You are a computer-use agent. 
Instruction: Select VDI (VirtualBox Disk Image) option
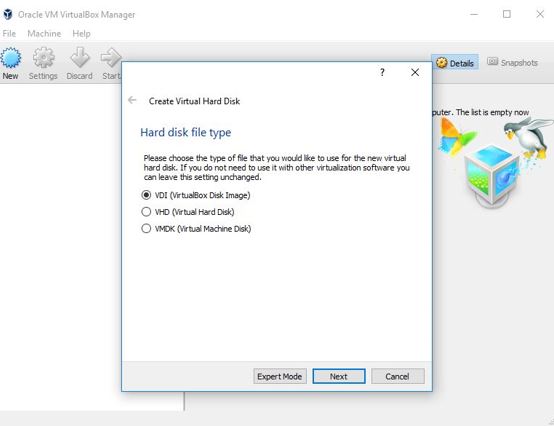click(x=196, y=195)
